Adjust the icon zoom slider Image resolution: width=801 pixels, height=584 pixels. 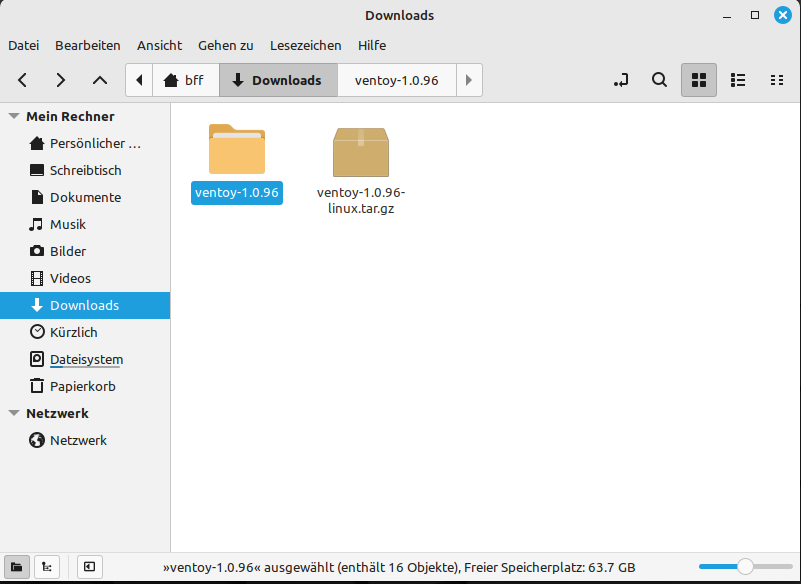745,567
